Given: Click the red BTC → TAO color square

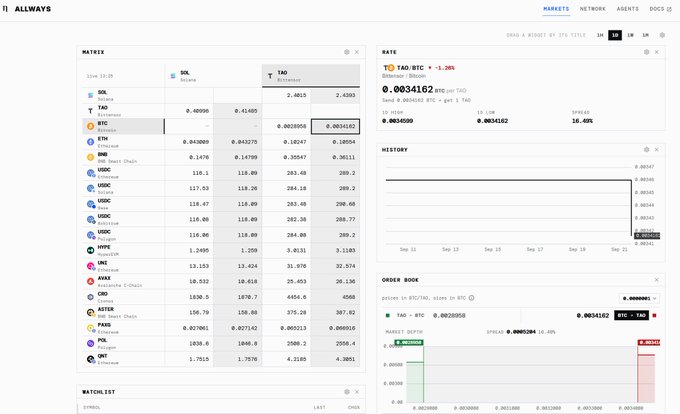Looking at the screenshot, I should (x=654, y=315).
